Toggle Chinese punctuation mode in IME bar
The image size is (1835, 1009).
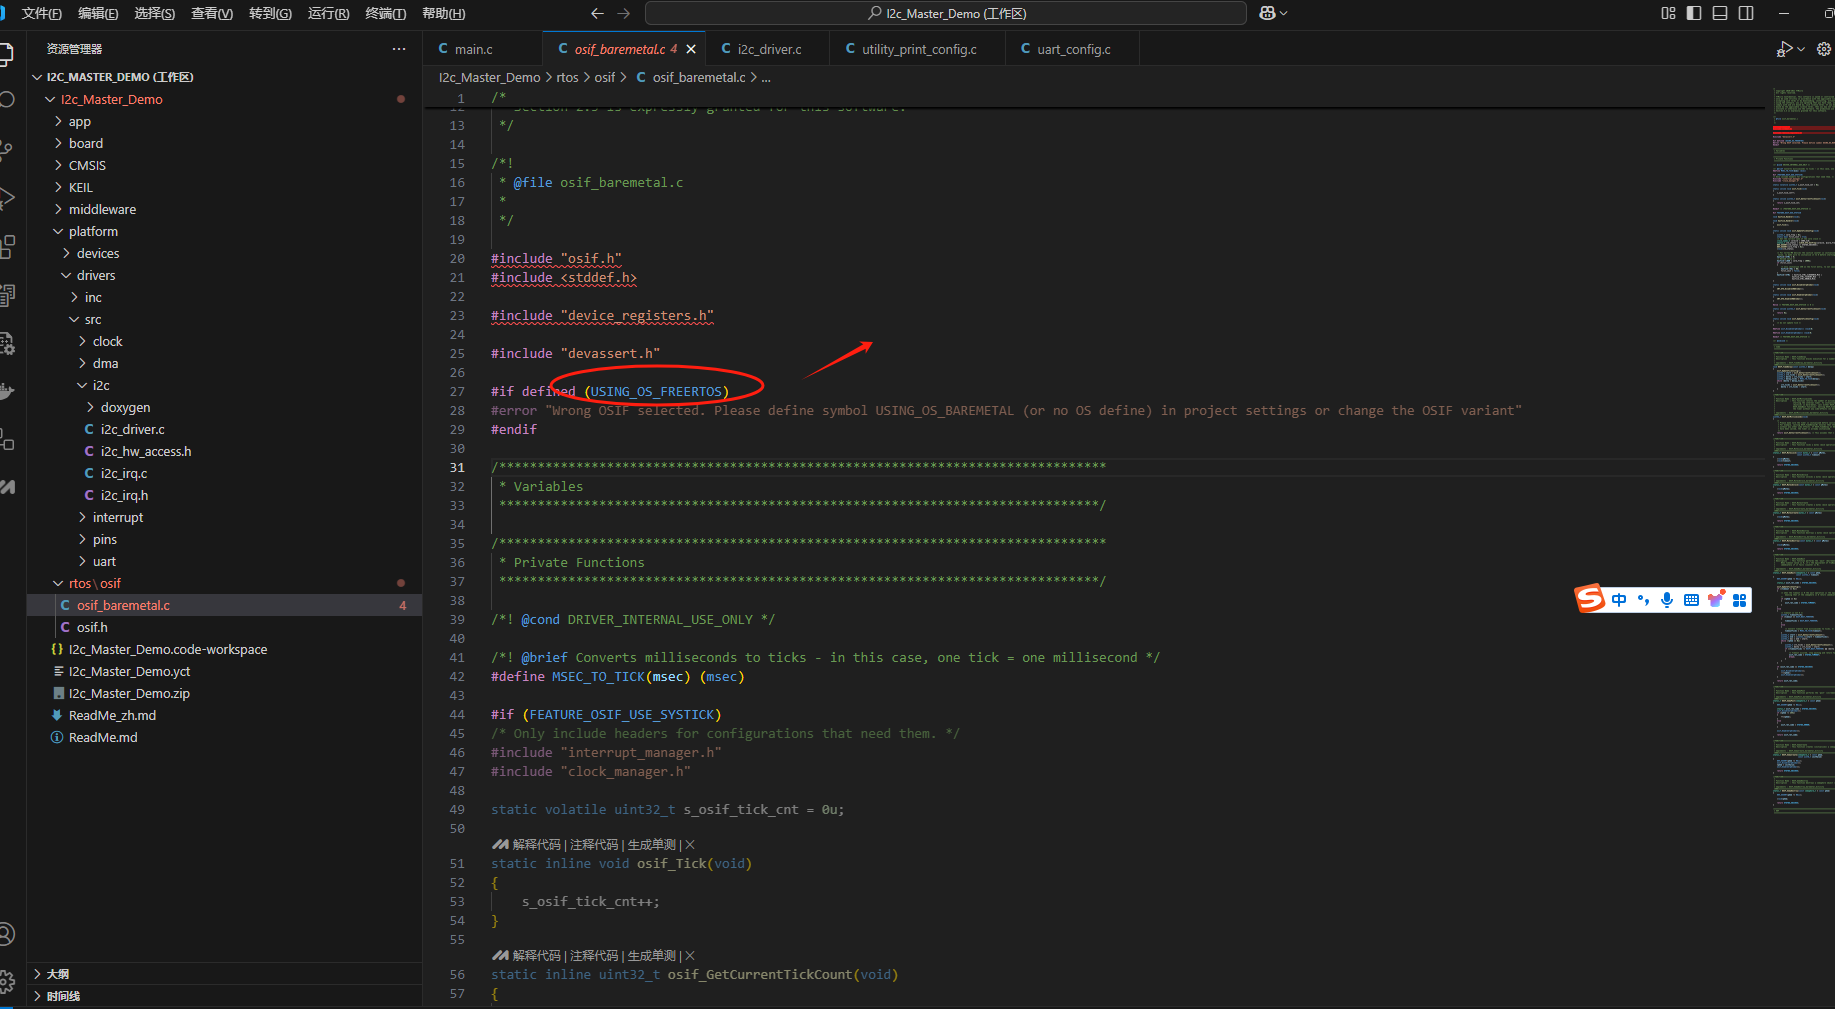coord(1643,600)
